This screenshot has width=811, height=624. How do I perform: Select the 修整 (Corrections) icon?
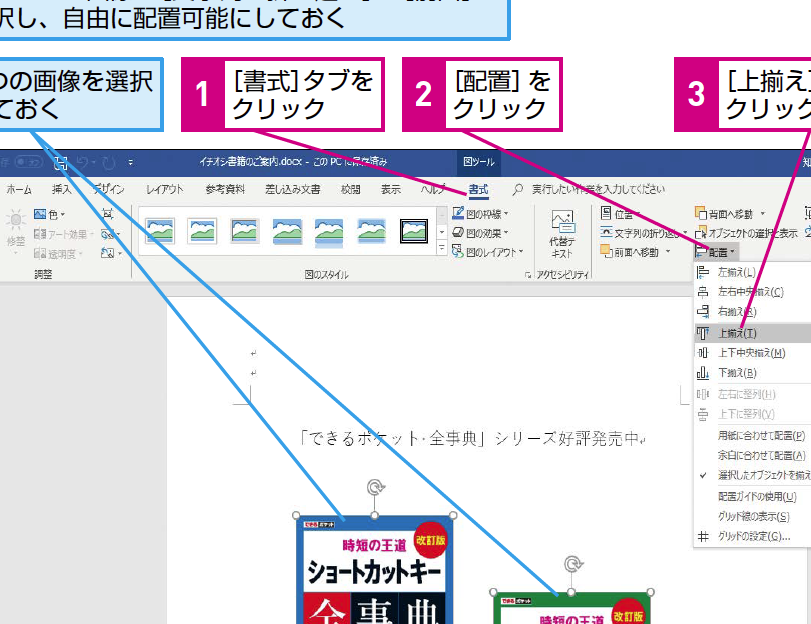pyautogui.click(x=16, y=228)
